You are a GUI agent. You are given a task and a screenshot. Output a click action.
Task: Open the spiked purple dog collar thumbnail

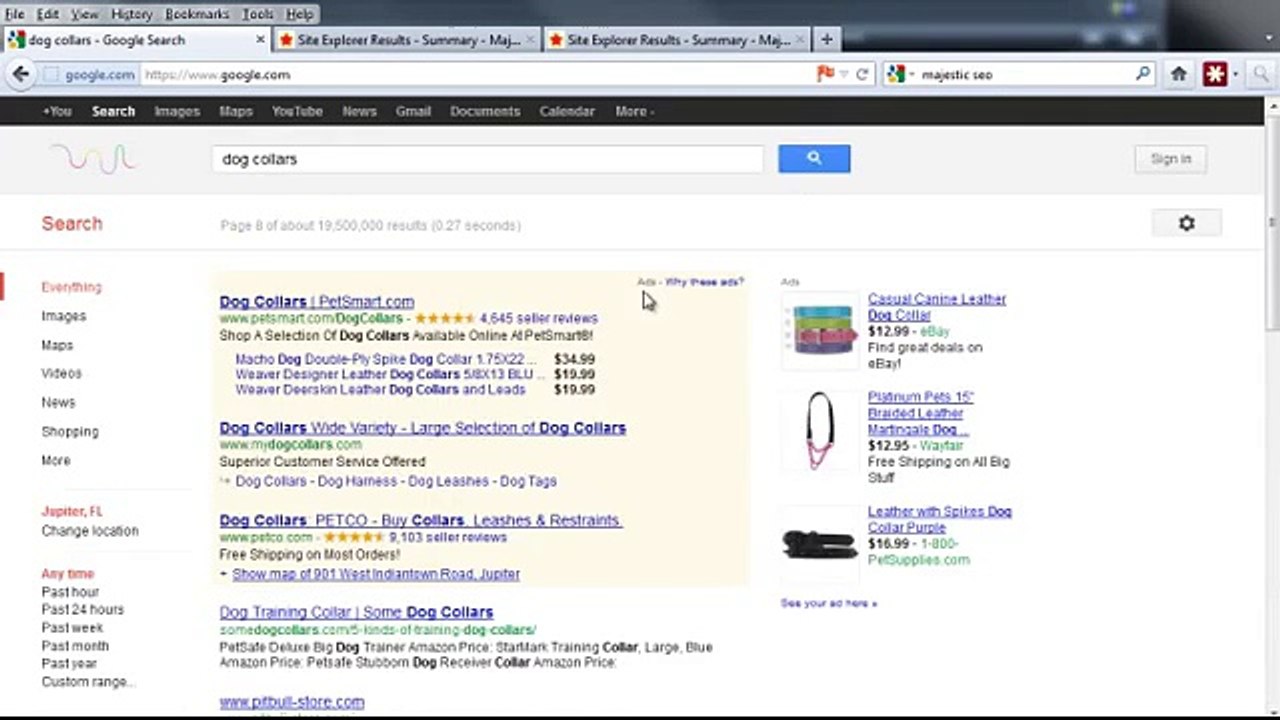(x=820, y=544)
